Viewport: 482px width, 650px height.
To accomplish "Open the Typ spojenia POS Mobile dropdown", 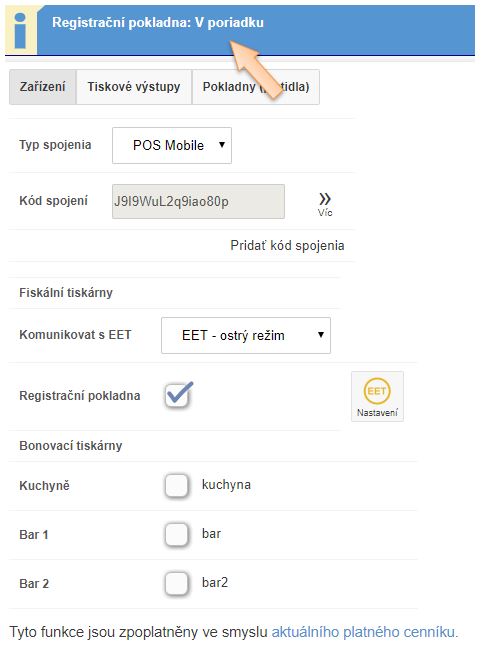I will point(172,146).
